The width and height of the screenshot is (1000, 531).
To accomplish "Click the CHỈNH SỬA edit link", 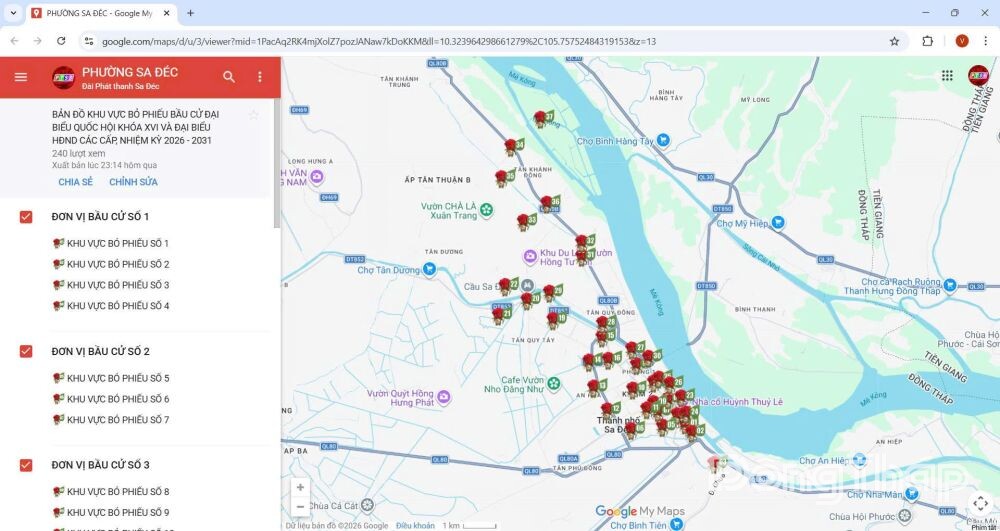I will (133, 182).
